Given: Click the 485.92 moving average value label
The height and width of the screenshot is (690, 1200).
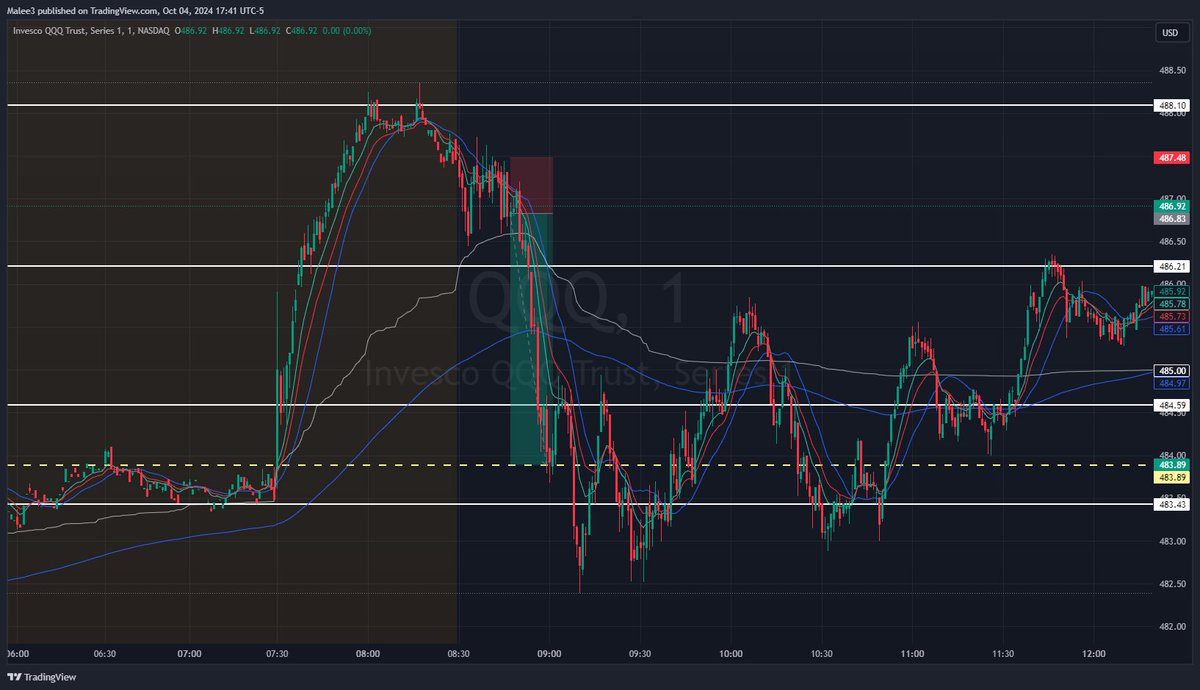Looking at the screenshot, I should coord(1171,292).
